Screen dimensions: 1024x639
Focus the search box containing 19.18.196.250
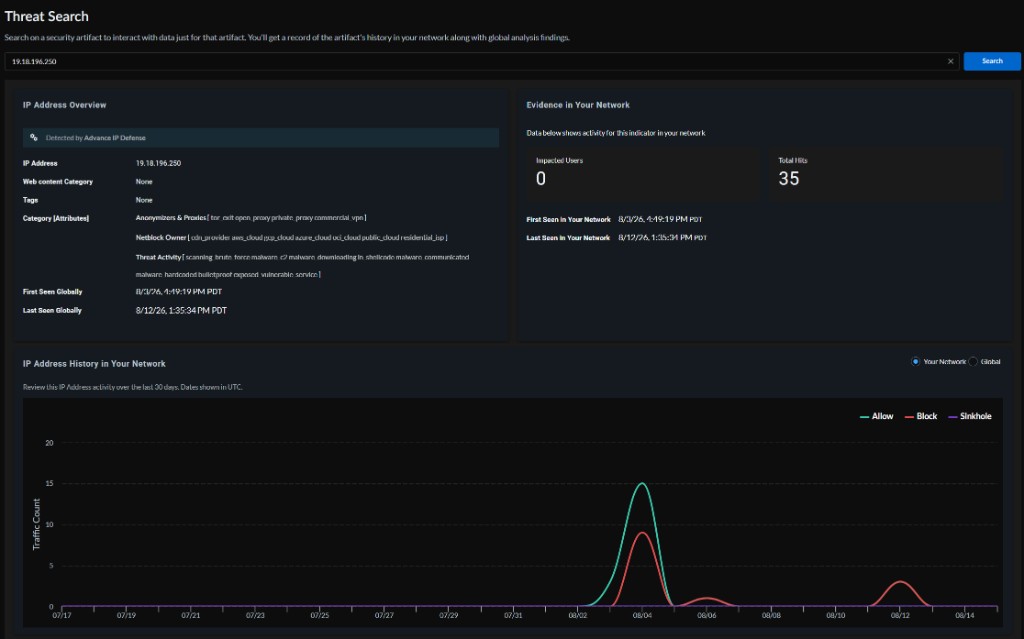(x=477, y=61)
